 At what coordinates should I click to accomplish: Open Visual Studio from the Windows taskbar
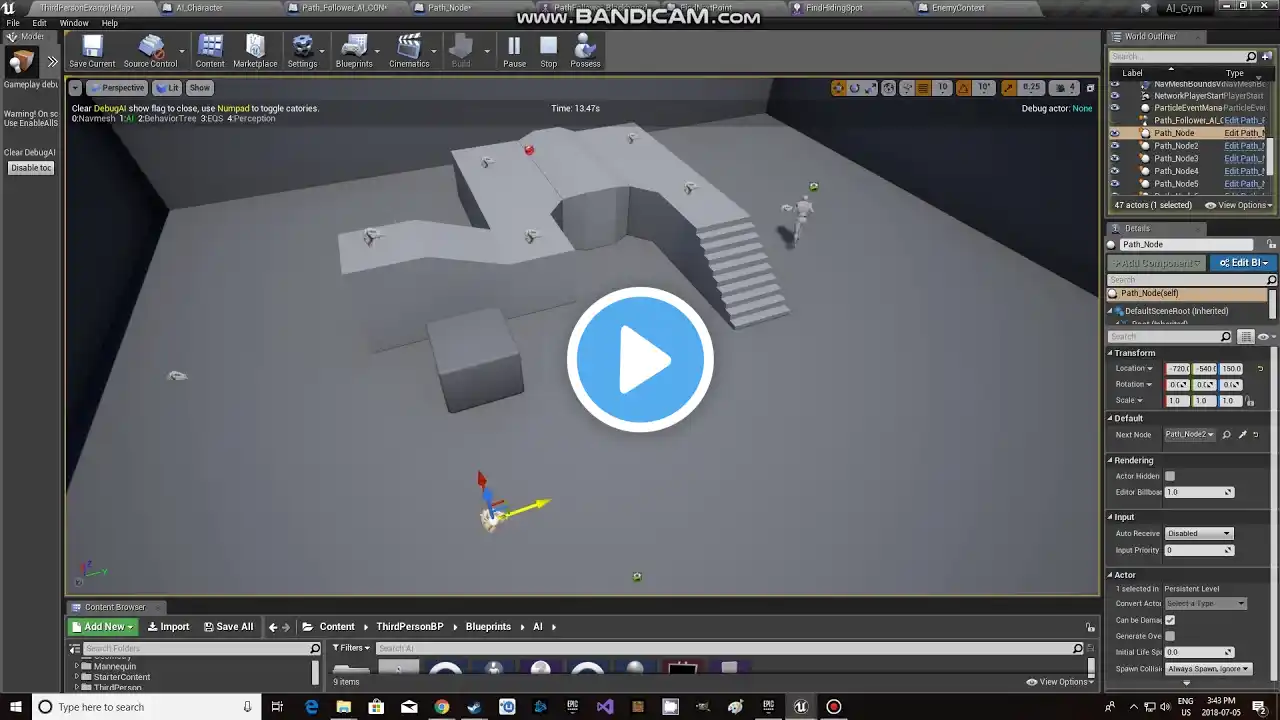[605, 707]
